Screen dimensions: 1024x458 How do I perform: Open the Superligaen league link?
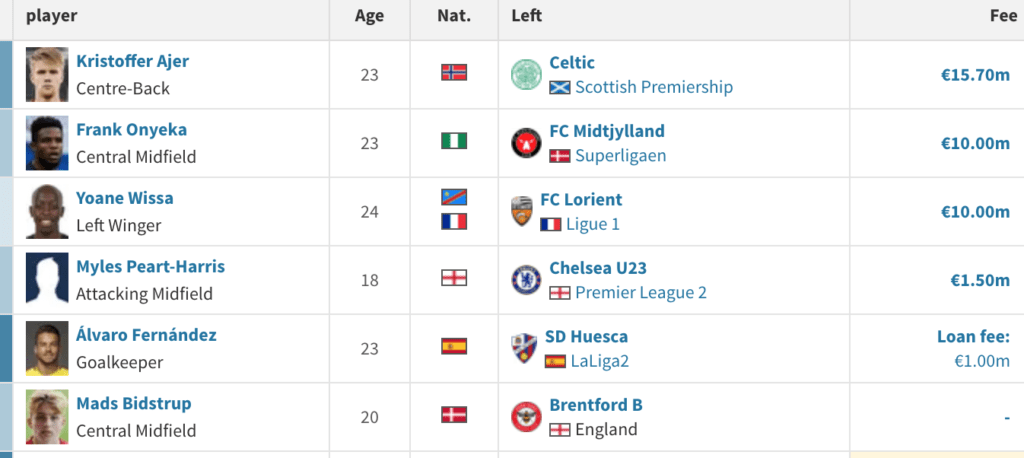pyautogui.click(x=620, y=156)
